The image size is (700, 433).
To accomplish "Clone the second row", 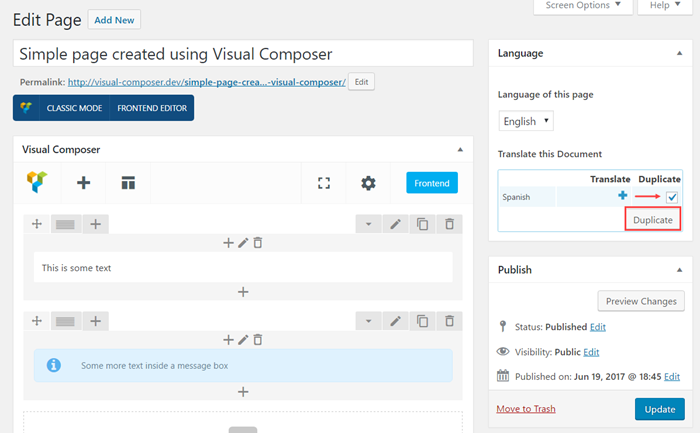I will (x=422, y=321).
